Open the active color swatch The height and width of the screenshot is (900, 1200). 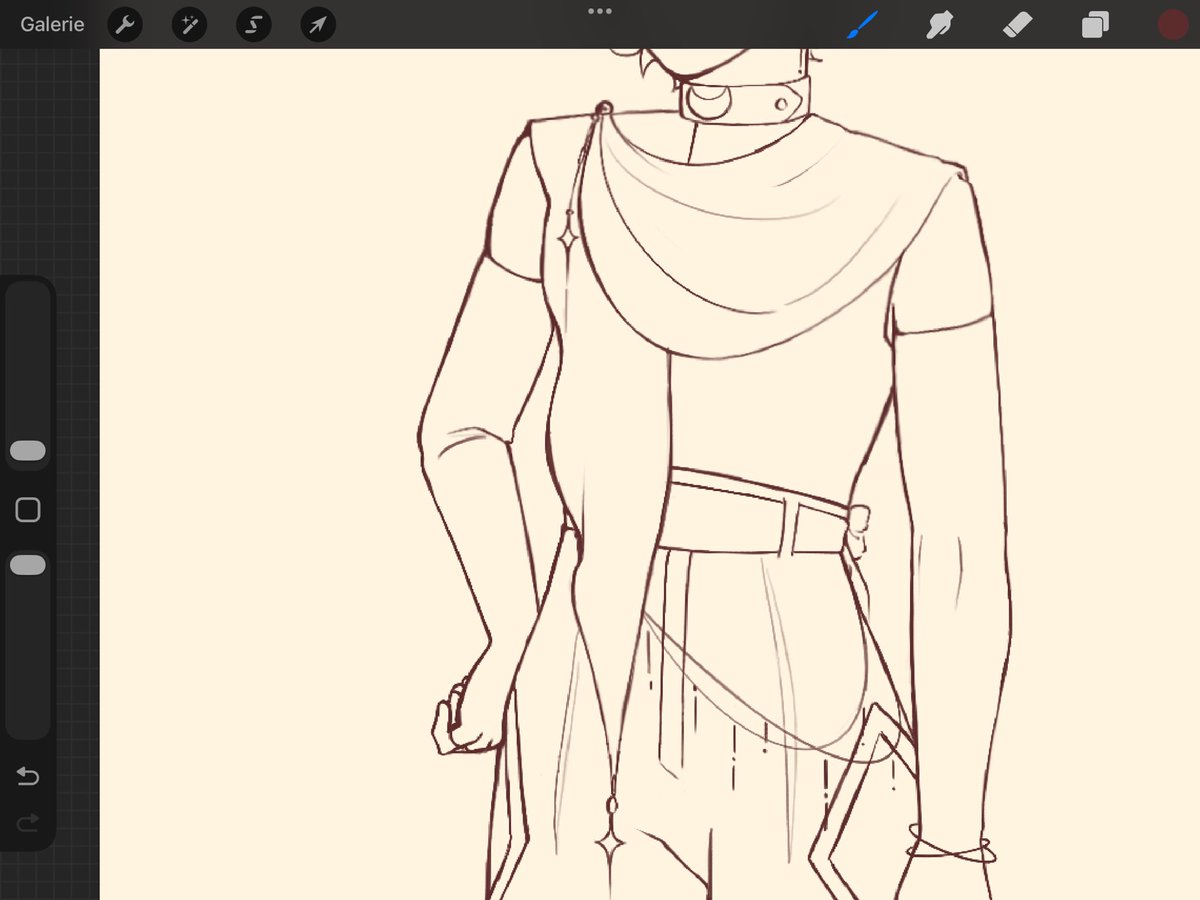(1172, 25)
